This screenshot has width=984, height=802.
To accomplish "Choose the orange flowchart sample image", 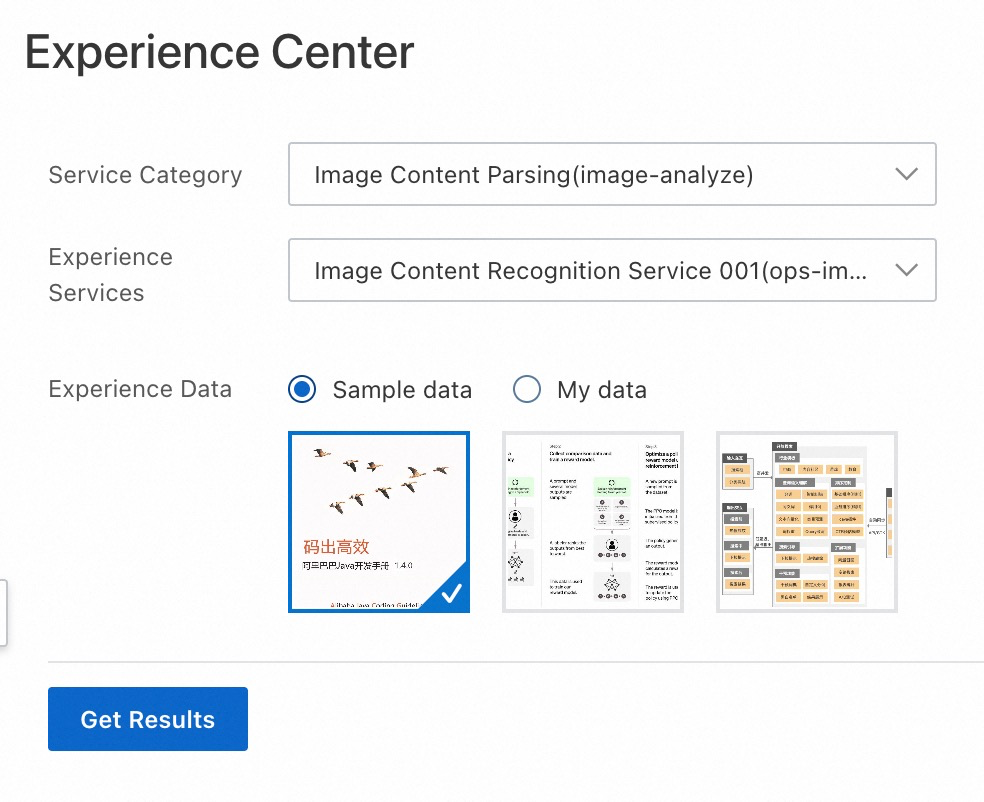I will click(806, 521).
